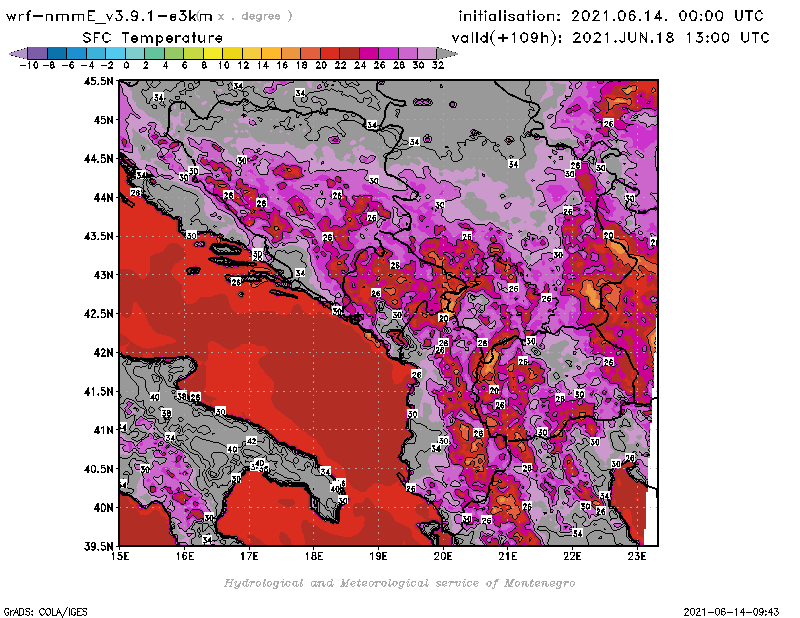Image resolution: width=800 pixels, height=618 pixels.
Task: Click the '23E' longitude axis label
Action: 637,556
